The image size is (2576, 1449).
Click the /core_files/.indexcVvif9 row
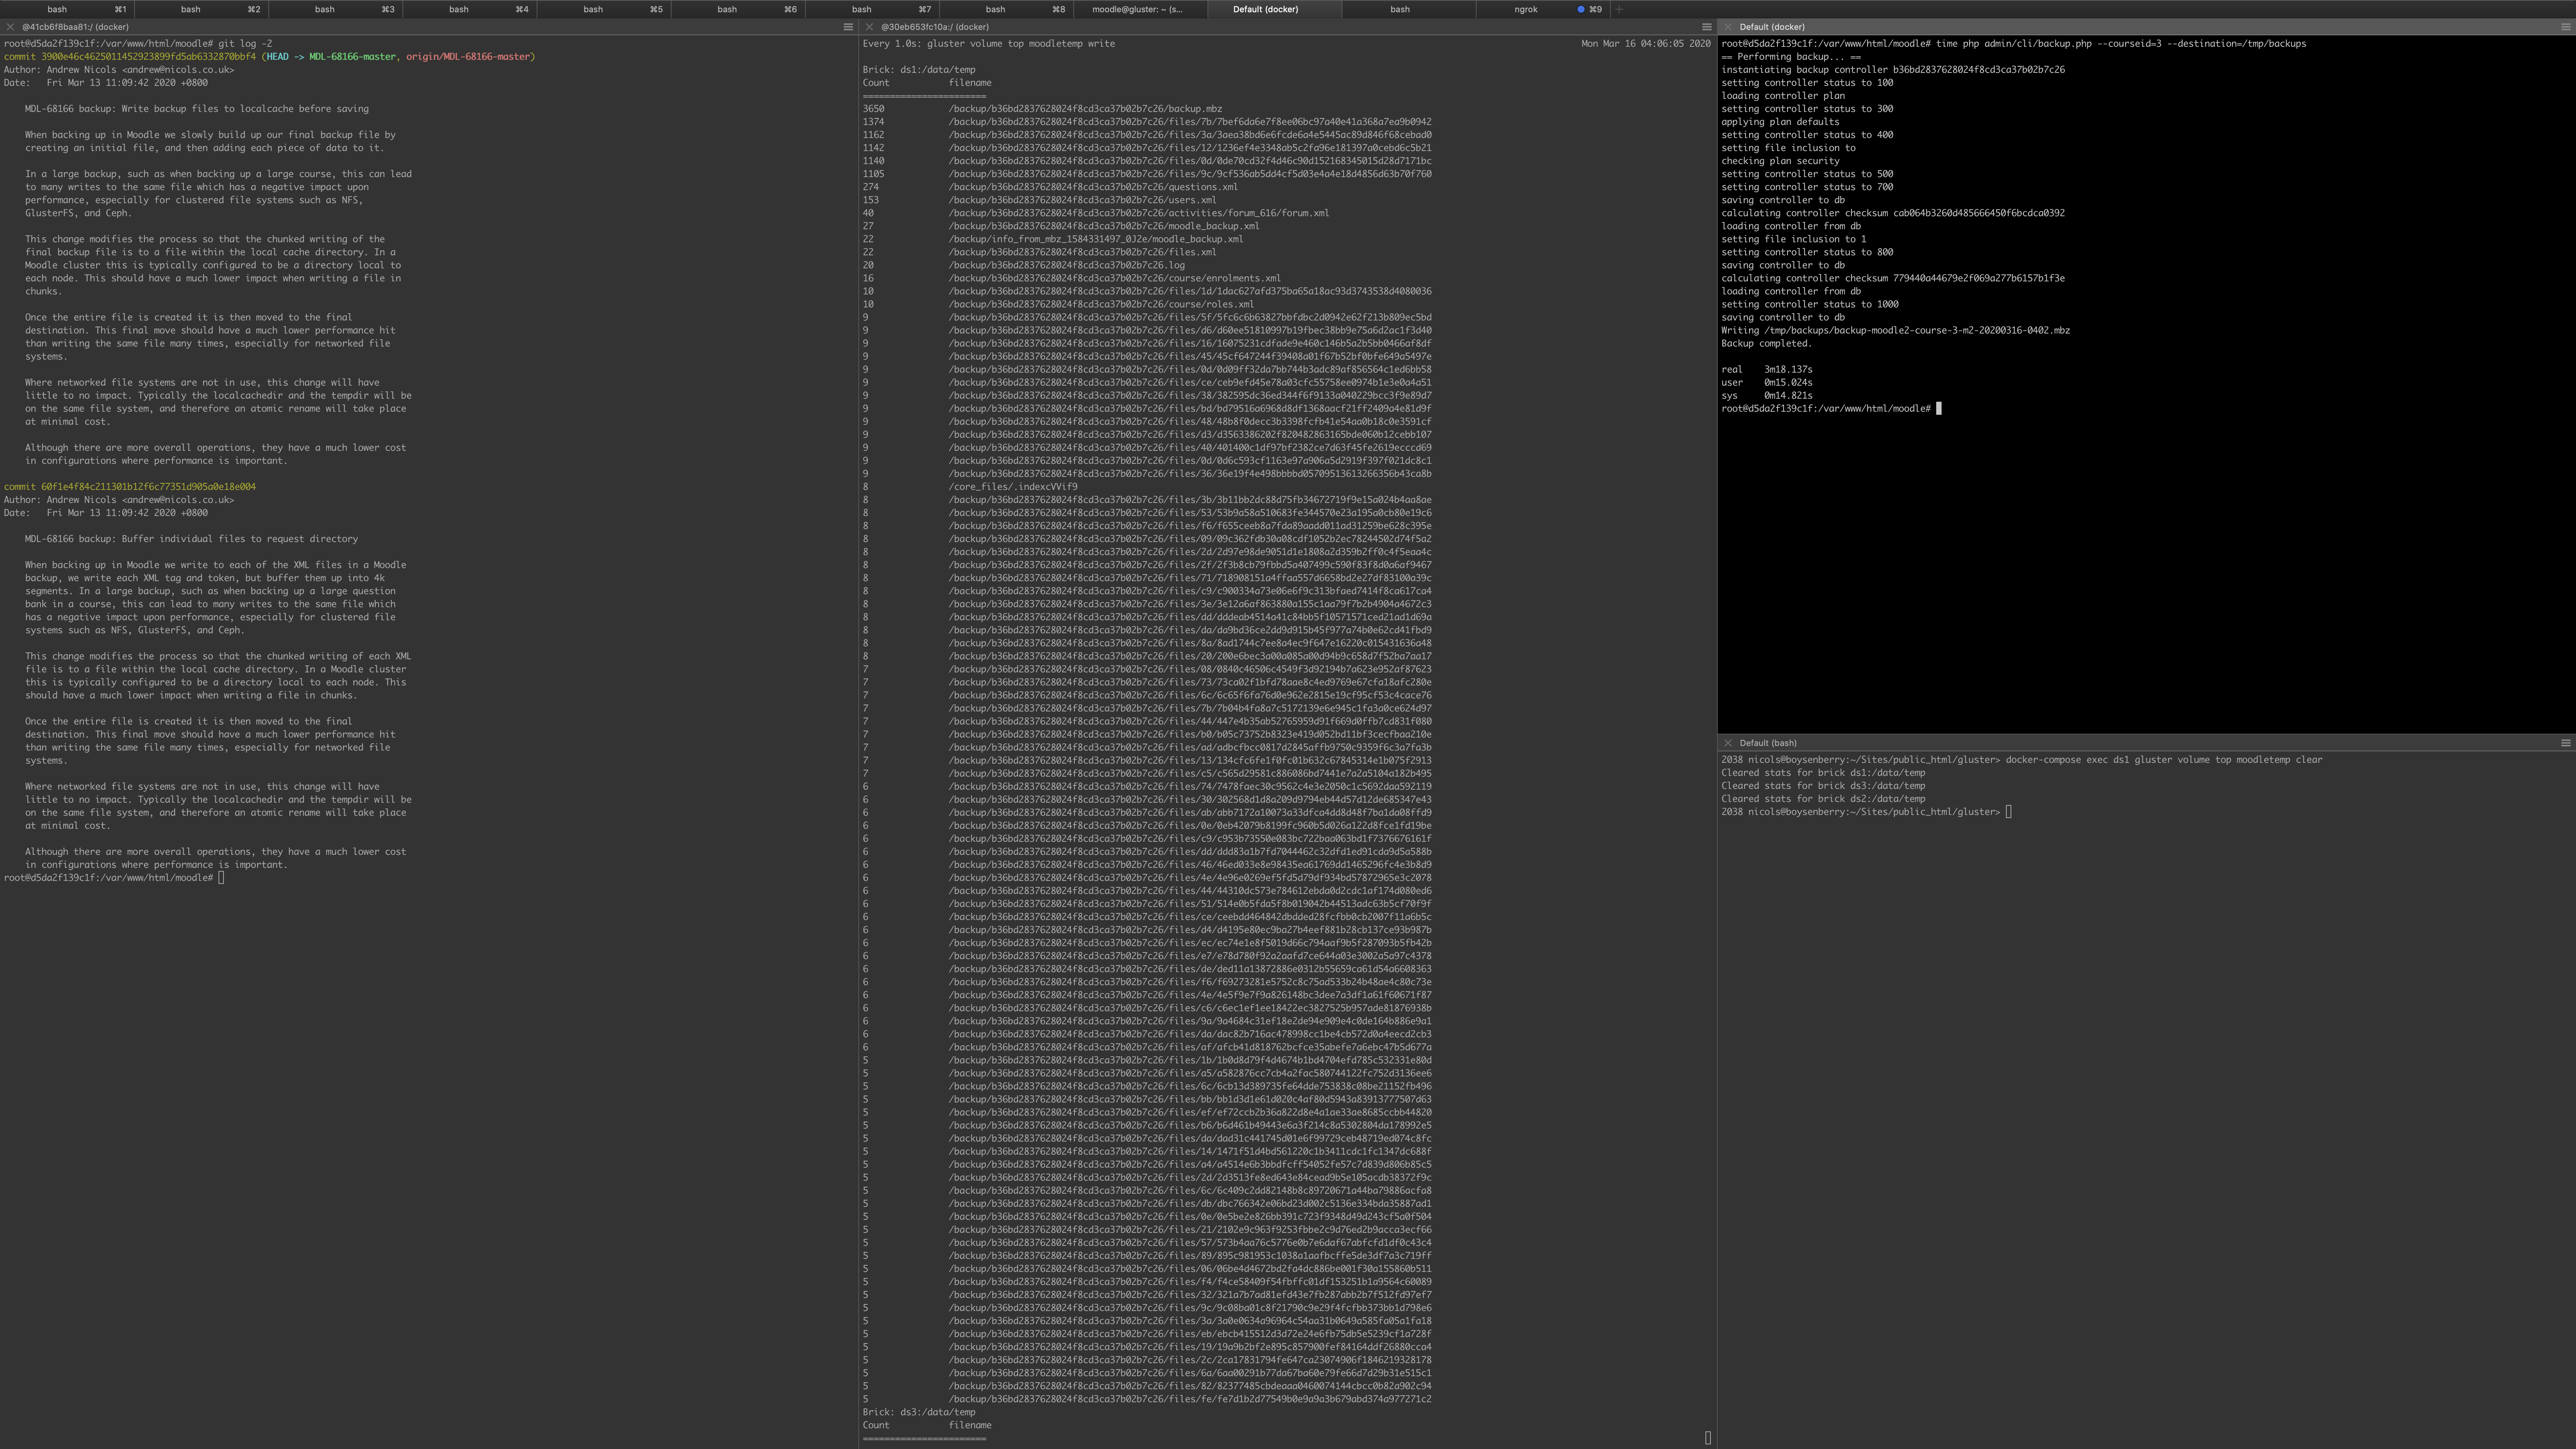coord(970,487)
